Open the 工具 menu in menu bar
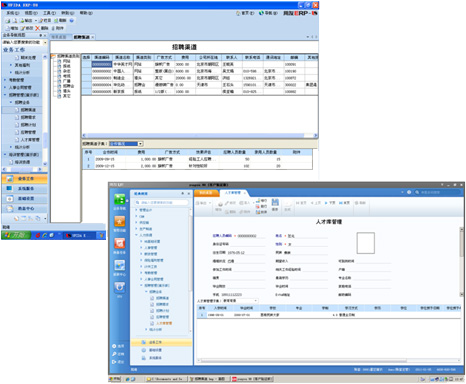The height and width of the screenshot is (384, 466). (x=49, y=13)
